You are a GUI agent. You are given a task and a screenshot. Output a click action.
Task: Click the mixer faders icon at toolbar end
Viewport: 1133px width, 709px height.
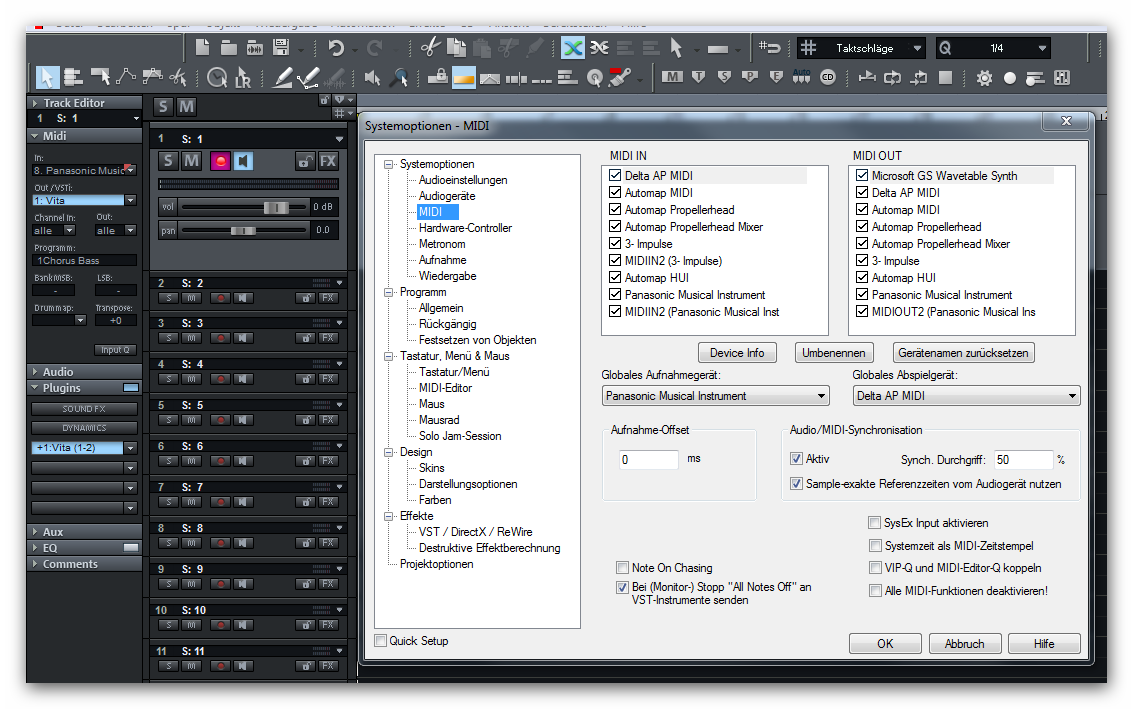click(x=1062, y=77)
